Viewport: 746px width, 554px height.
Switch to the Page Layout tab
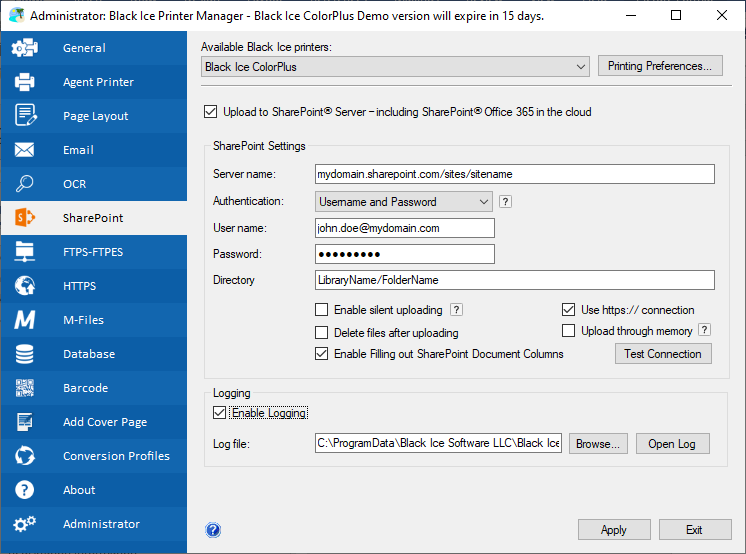93,116
